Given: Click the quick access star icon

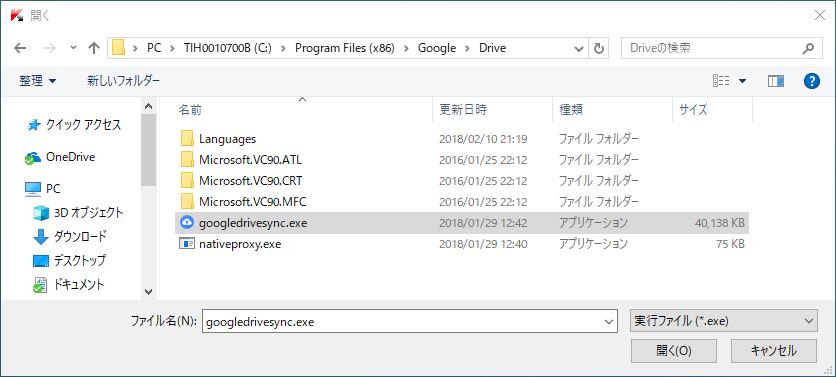Looking at the screenshot, I should point(34,125).
